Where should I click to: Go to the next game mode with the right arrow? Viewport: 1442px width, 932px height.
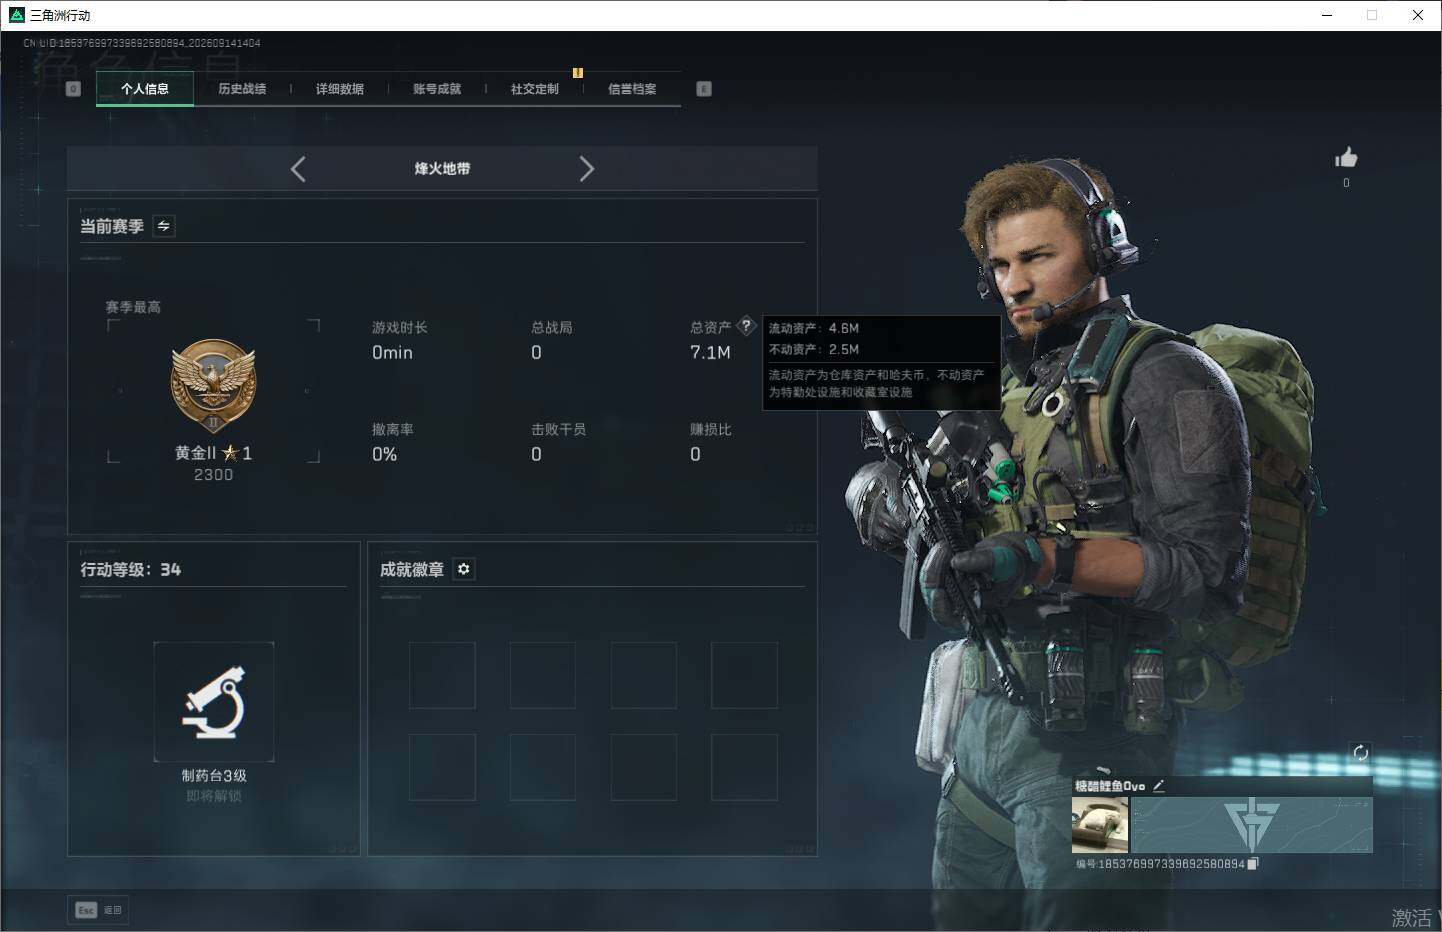(587, 169)
